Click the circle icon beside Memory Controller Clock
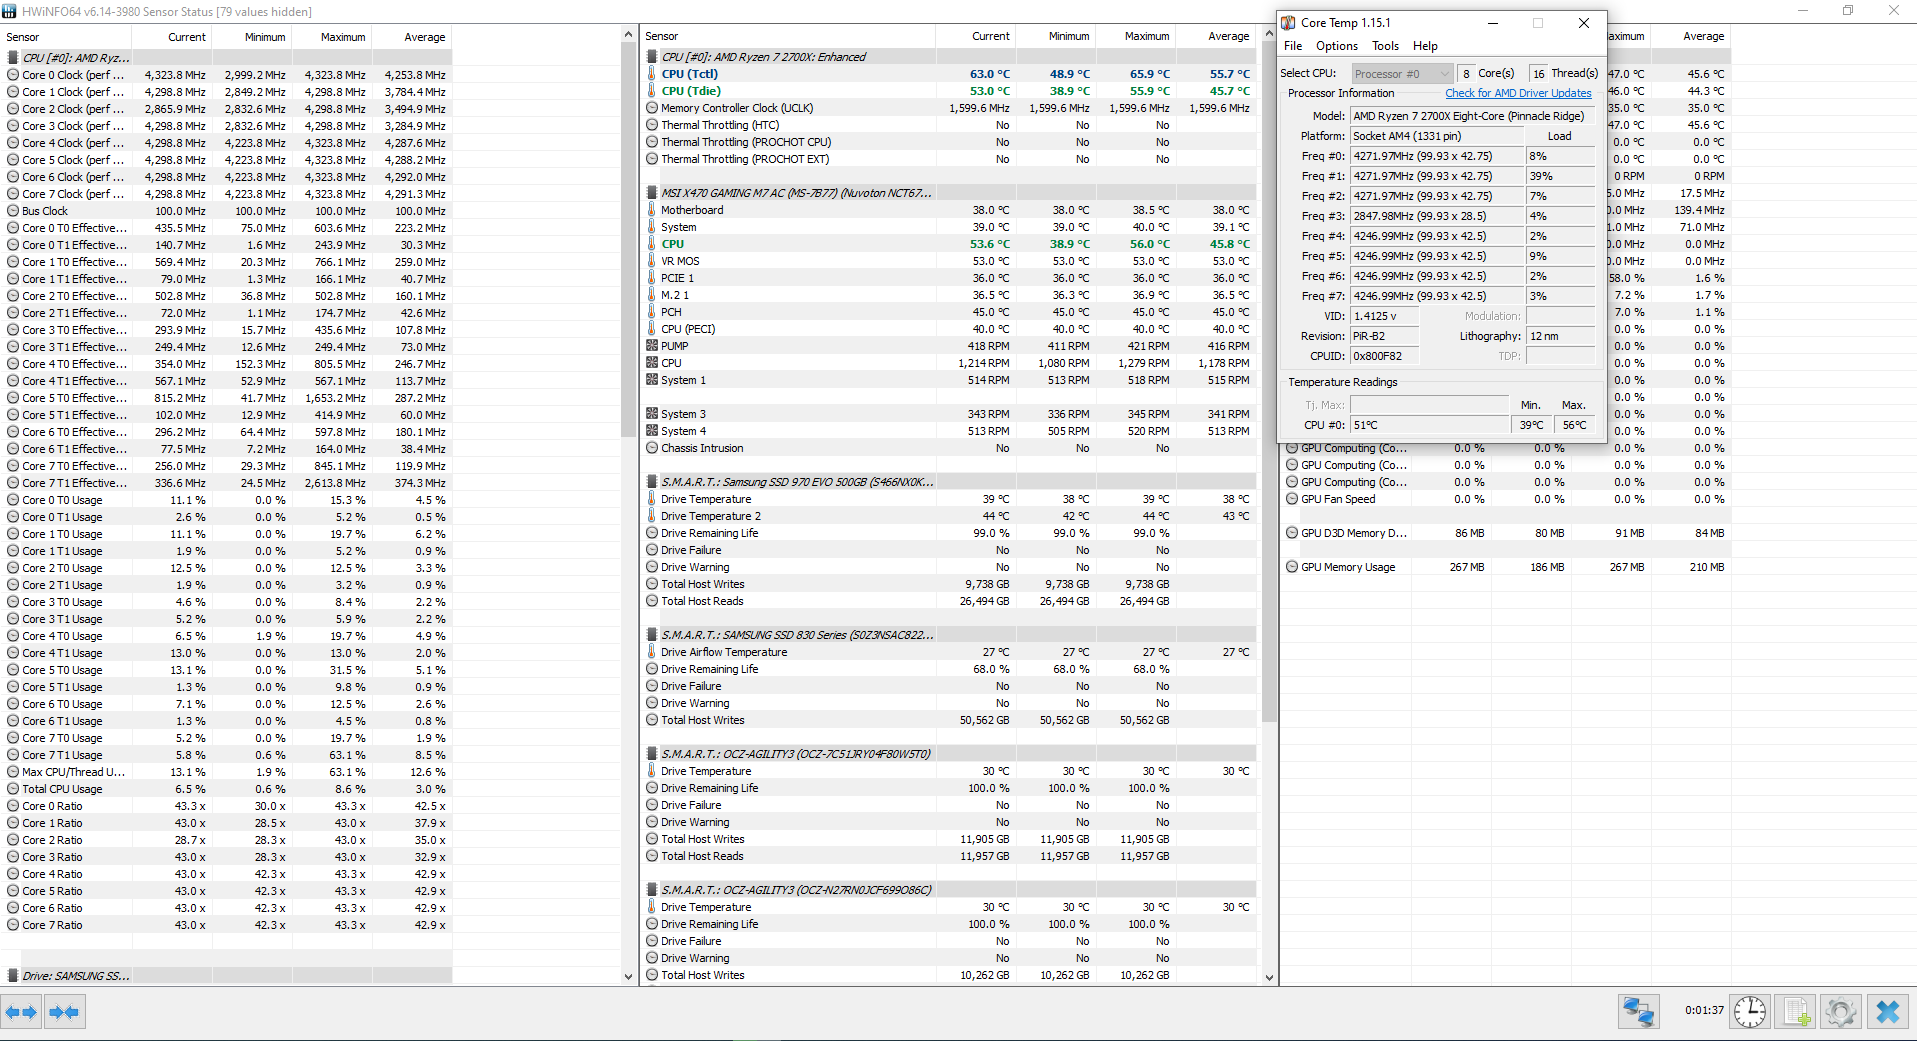The height and width of the screenshot is (1041, 1917). pyautogui.click(x=652, y=108)
